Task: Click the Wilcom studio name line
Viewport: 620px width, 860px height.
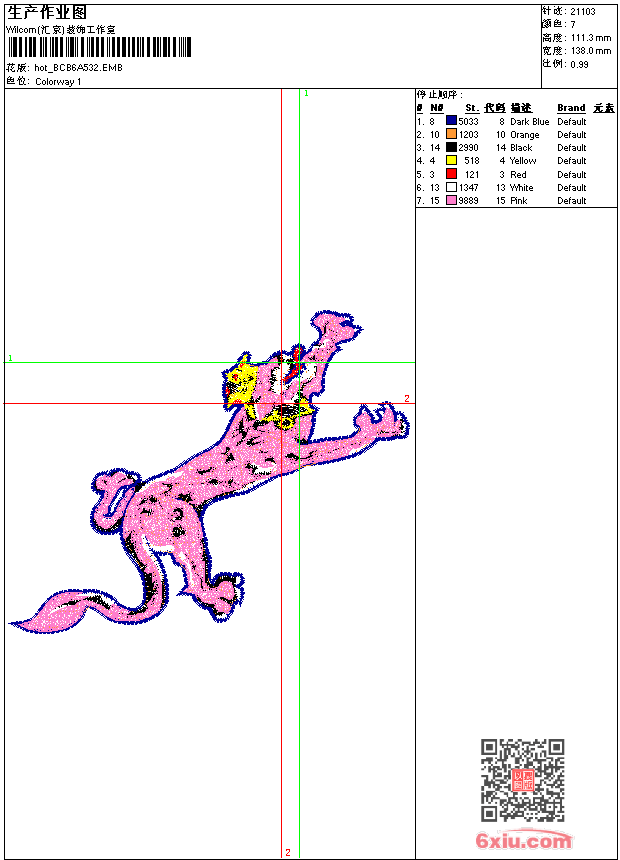Action: [x=61, y=30]
